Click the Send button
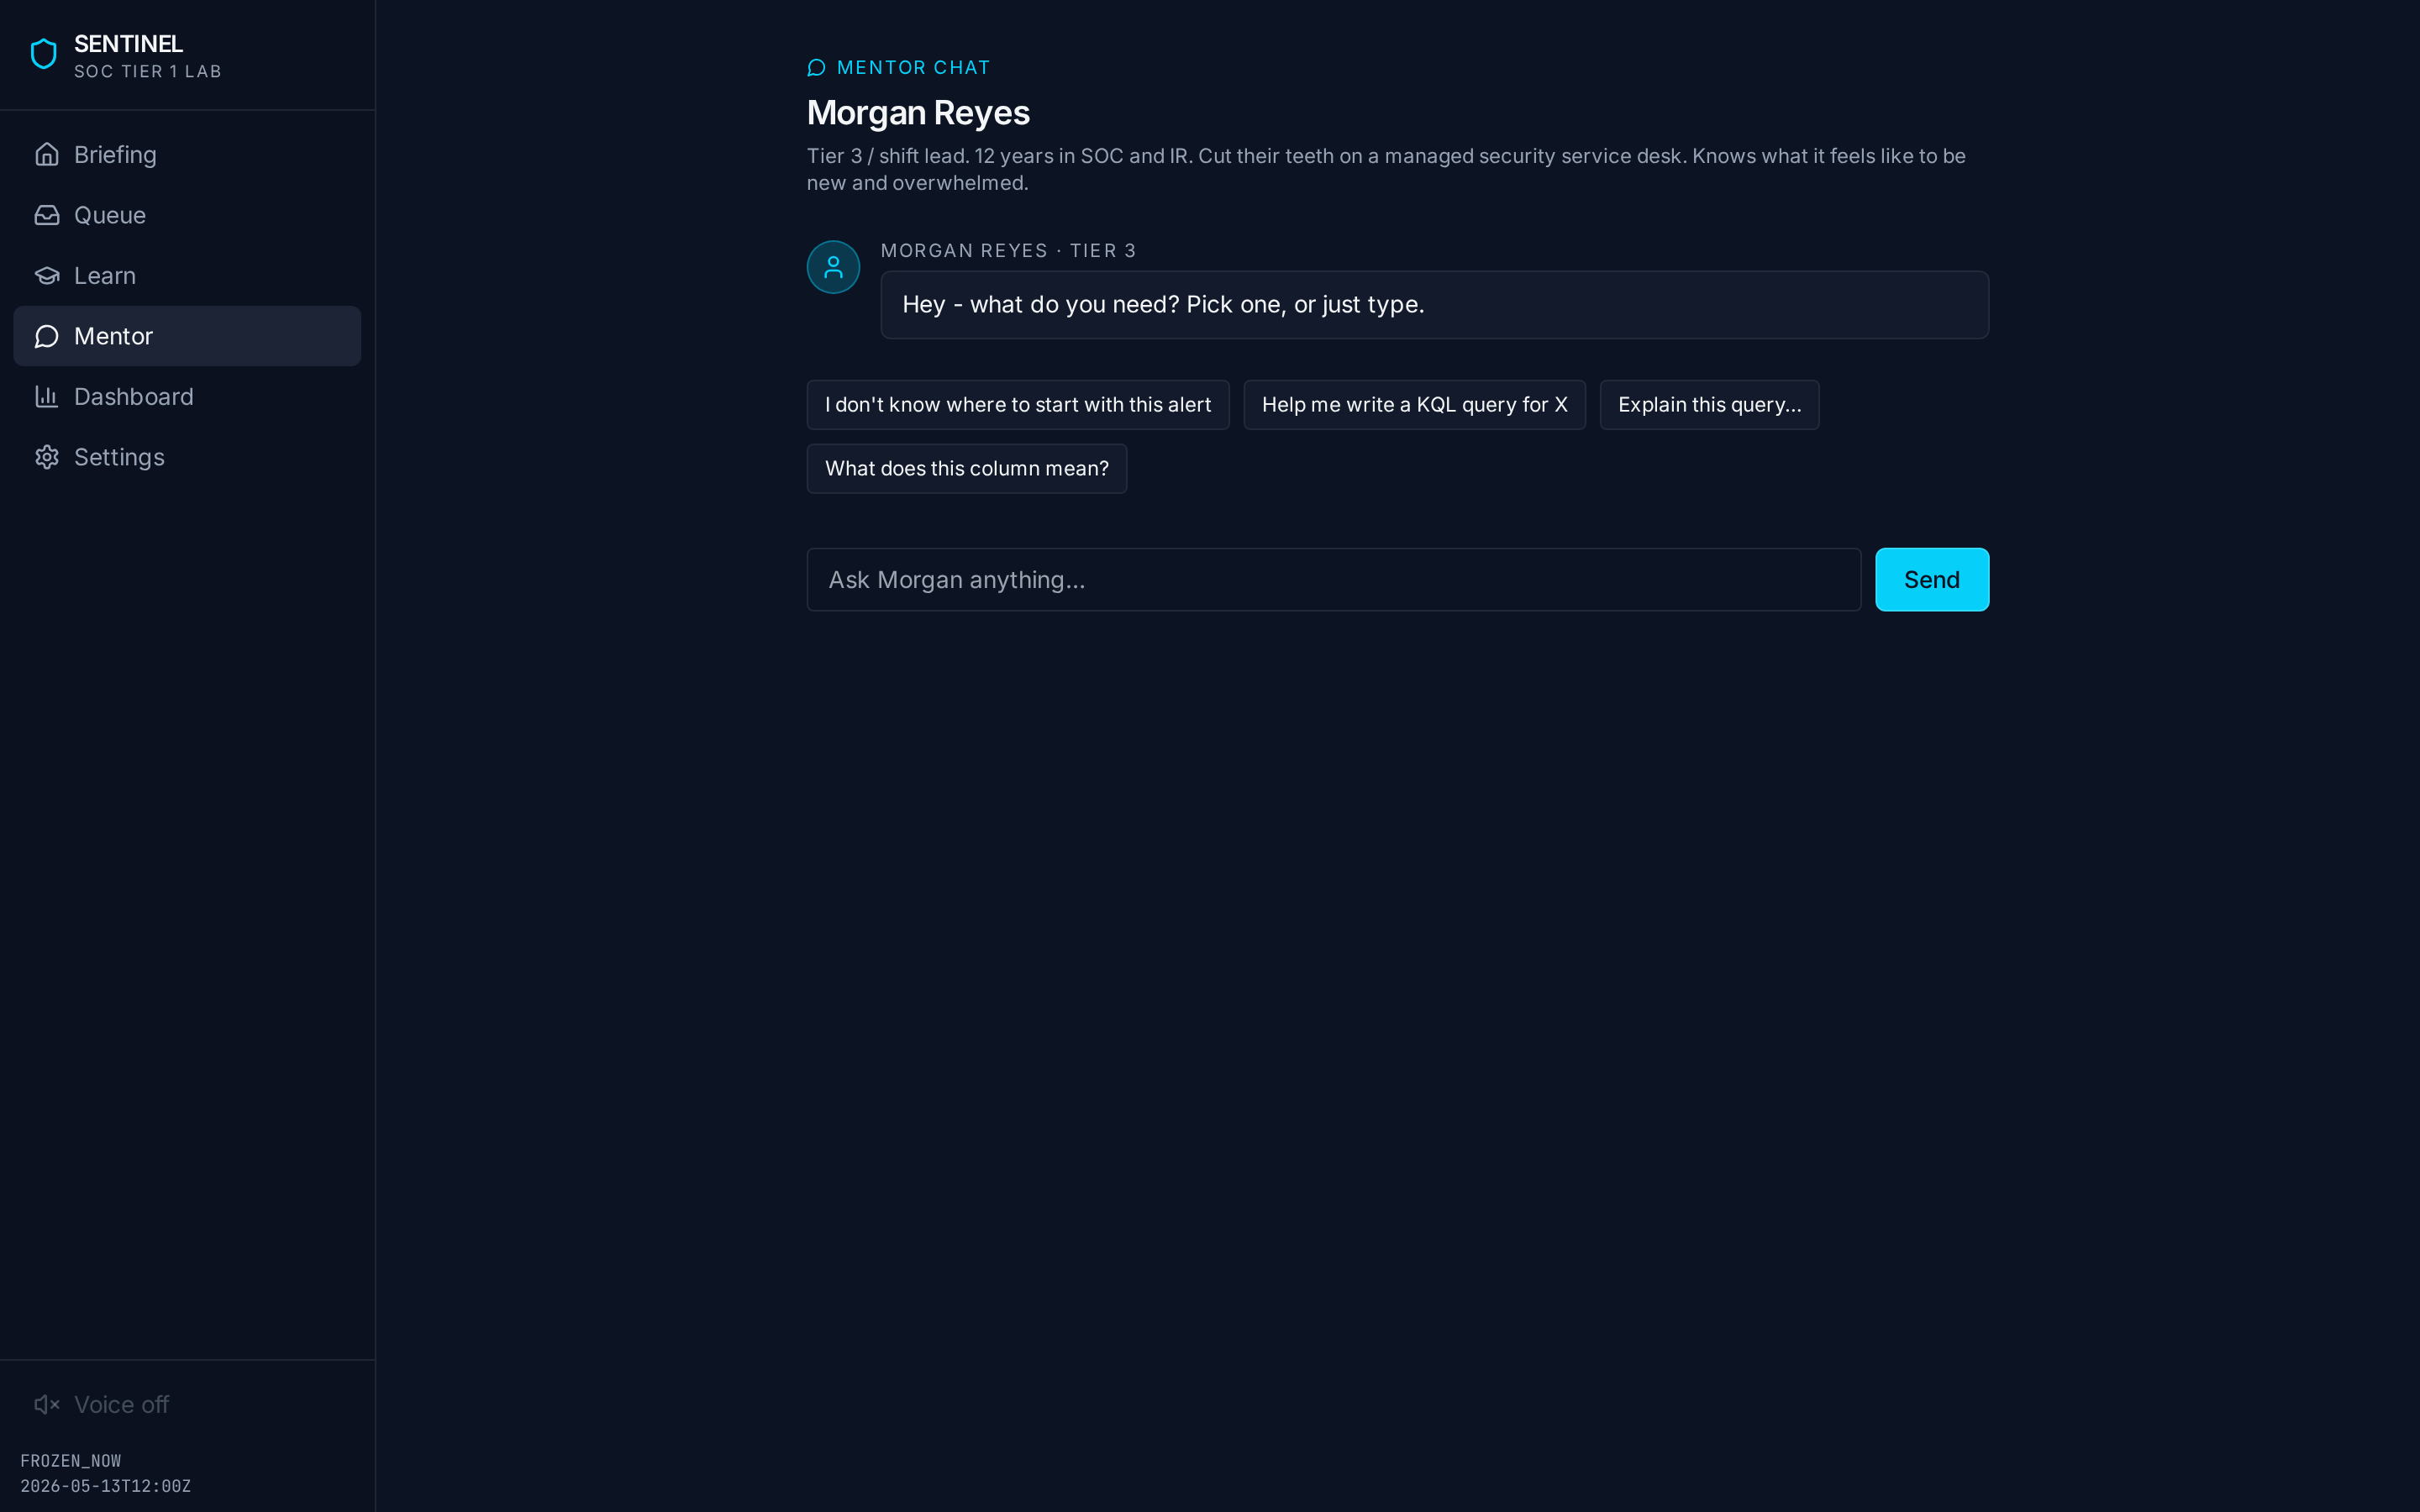The height and width of the screenshot is (1512, 2420). 1932,579
